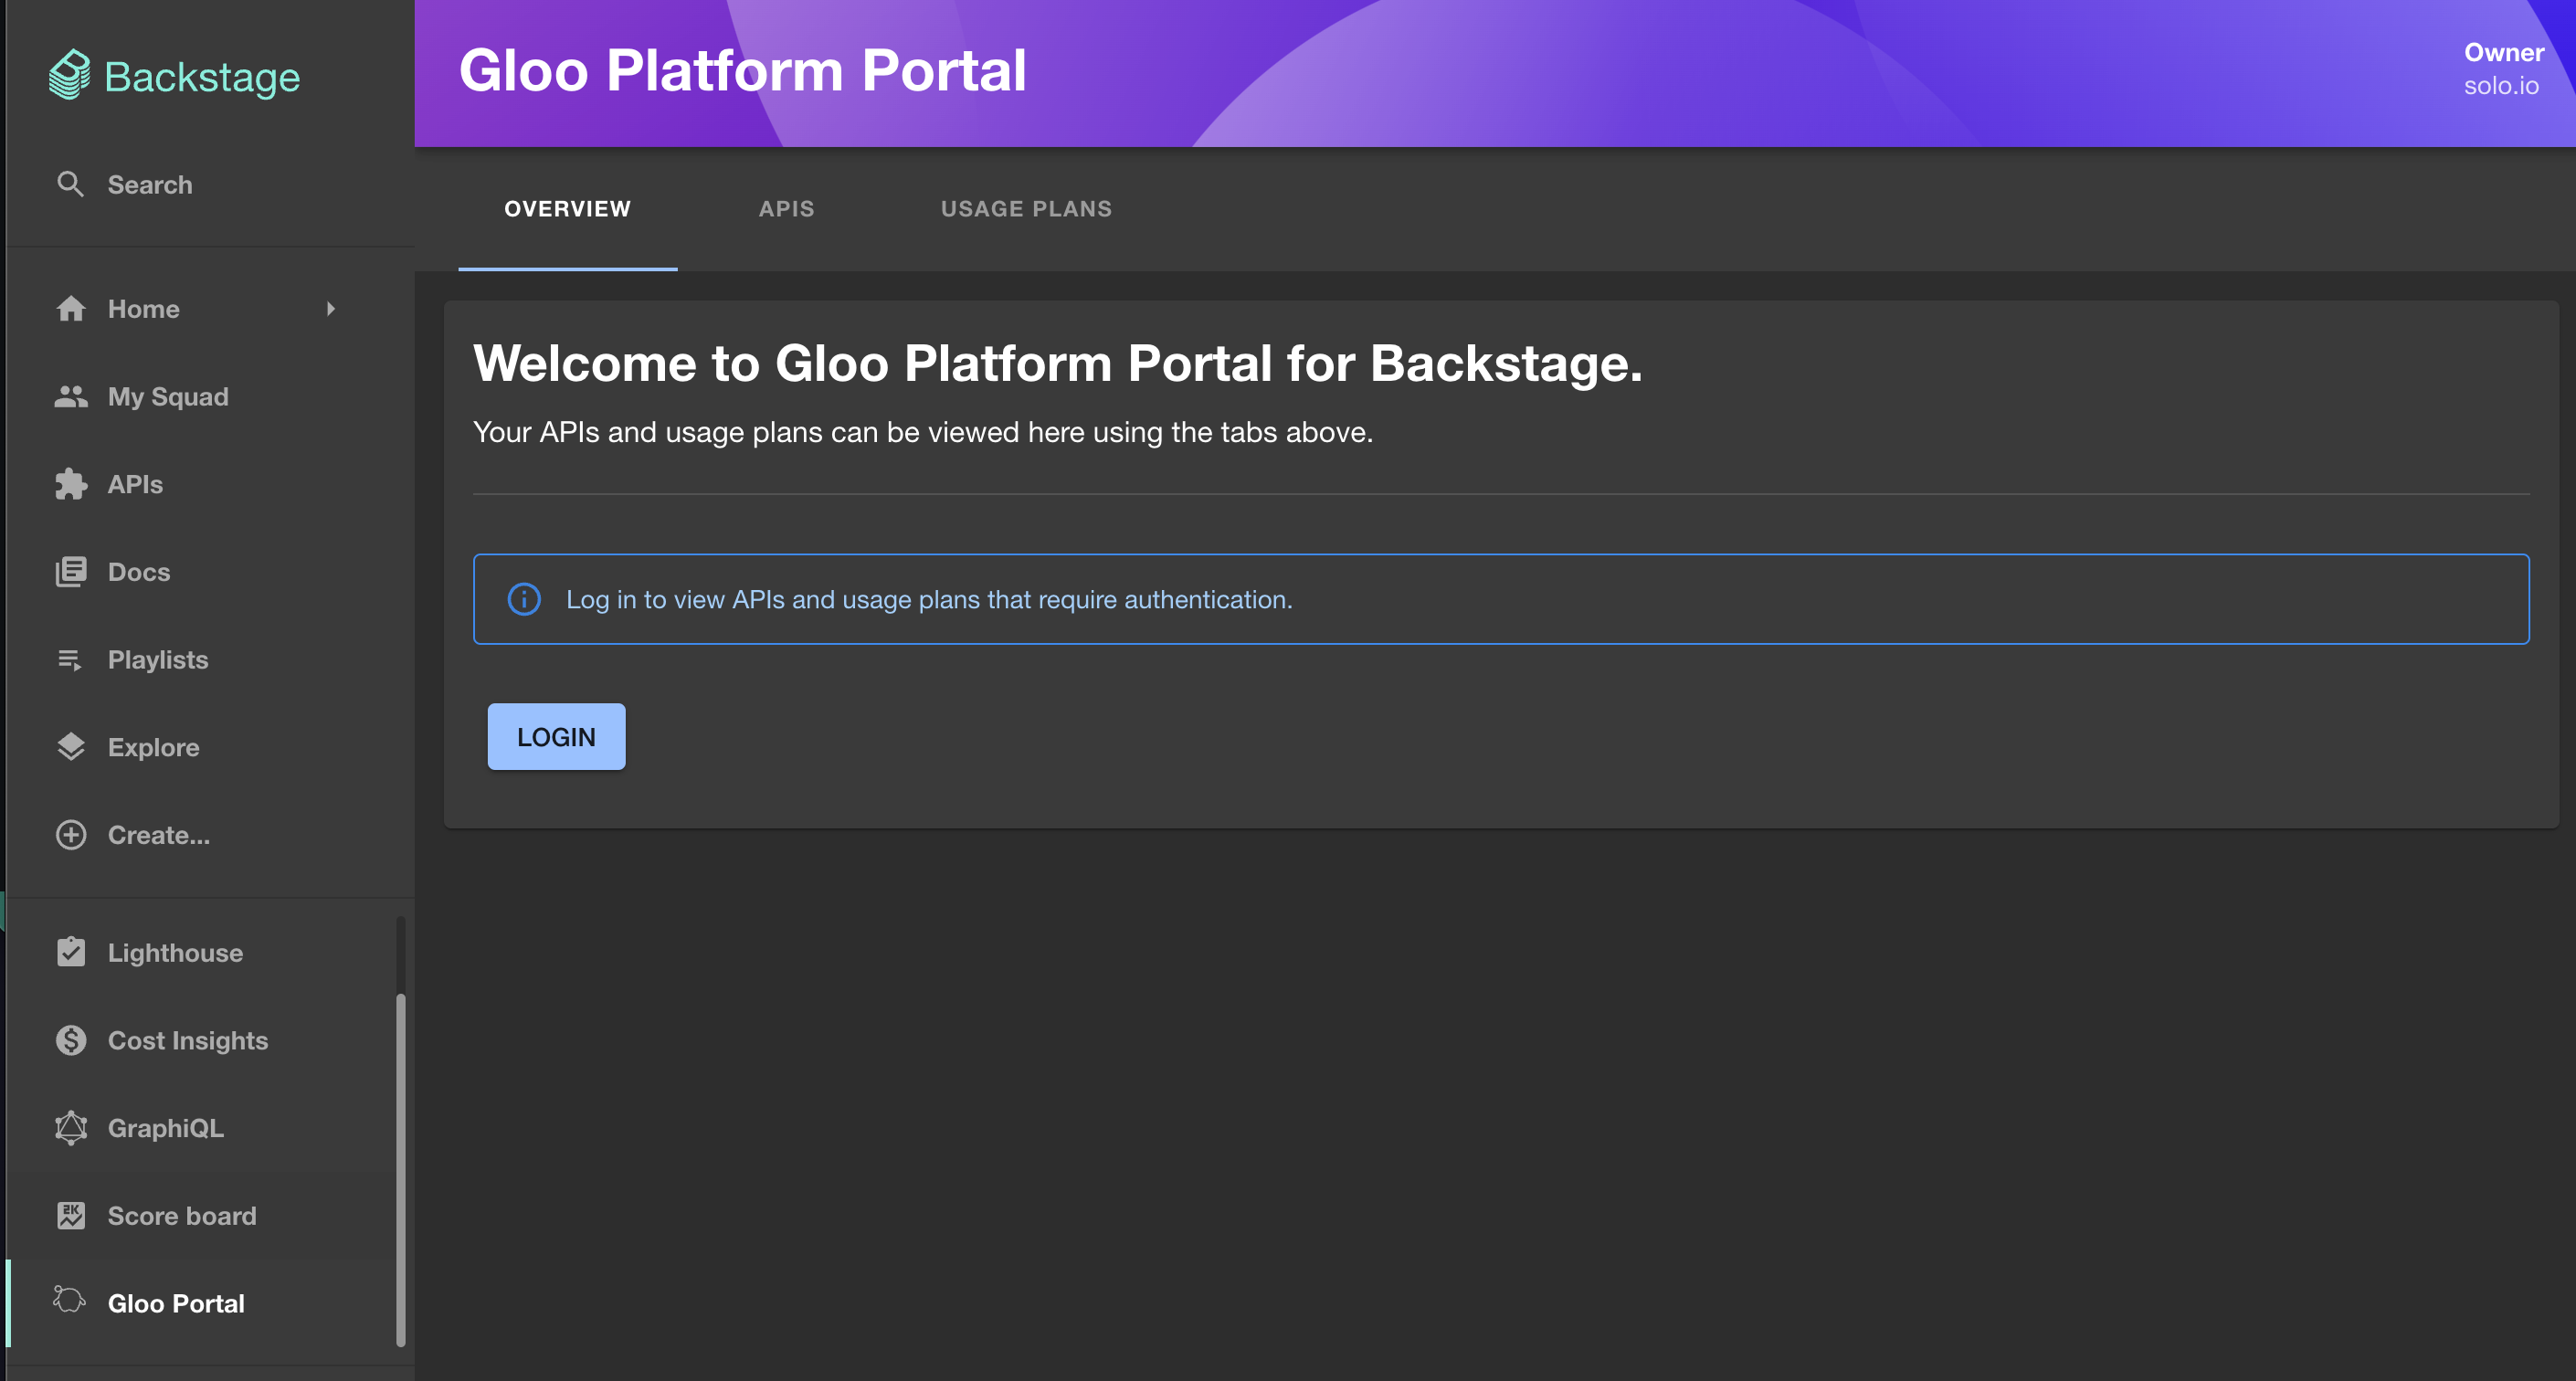Click the Lighthouse clipboard check icon

click(70, 952)
